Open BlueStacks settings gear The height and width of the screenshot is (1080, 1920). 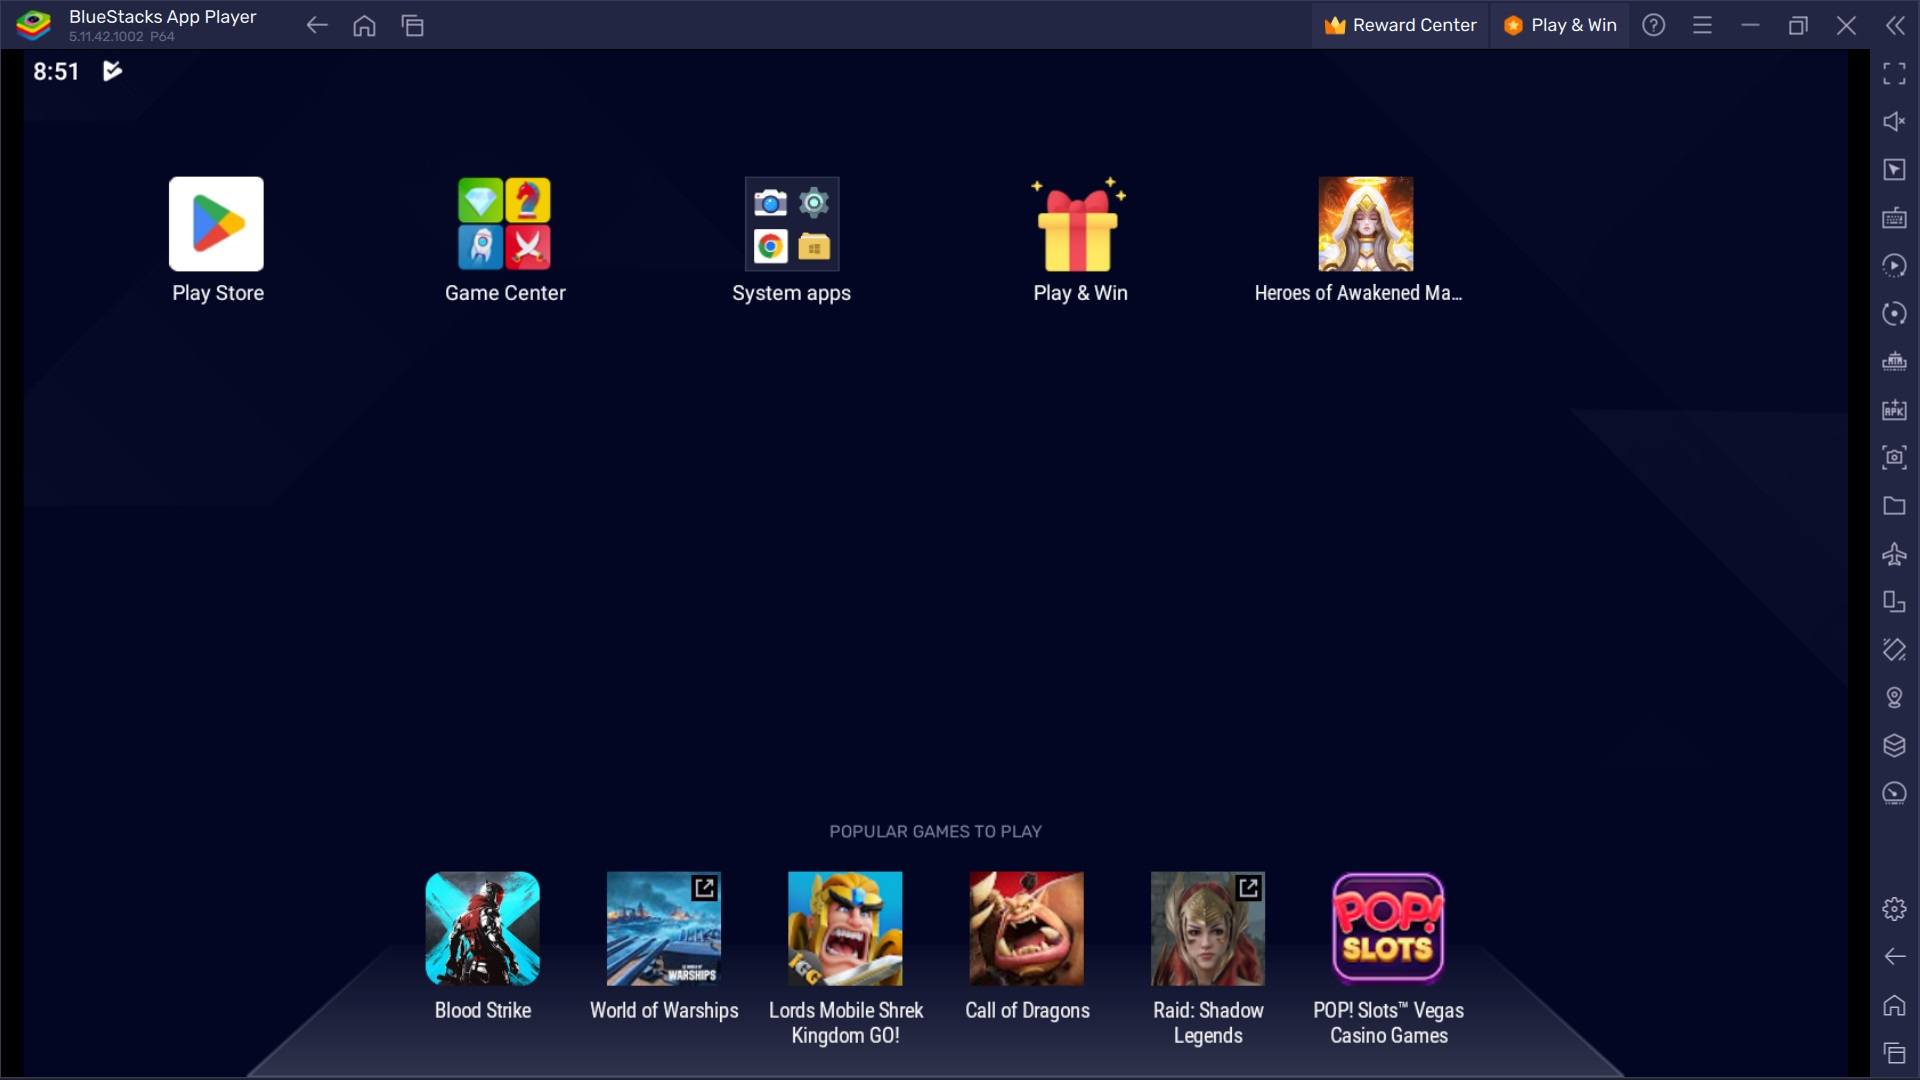(x=1894, y=908)
